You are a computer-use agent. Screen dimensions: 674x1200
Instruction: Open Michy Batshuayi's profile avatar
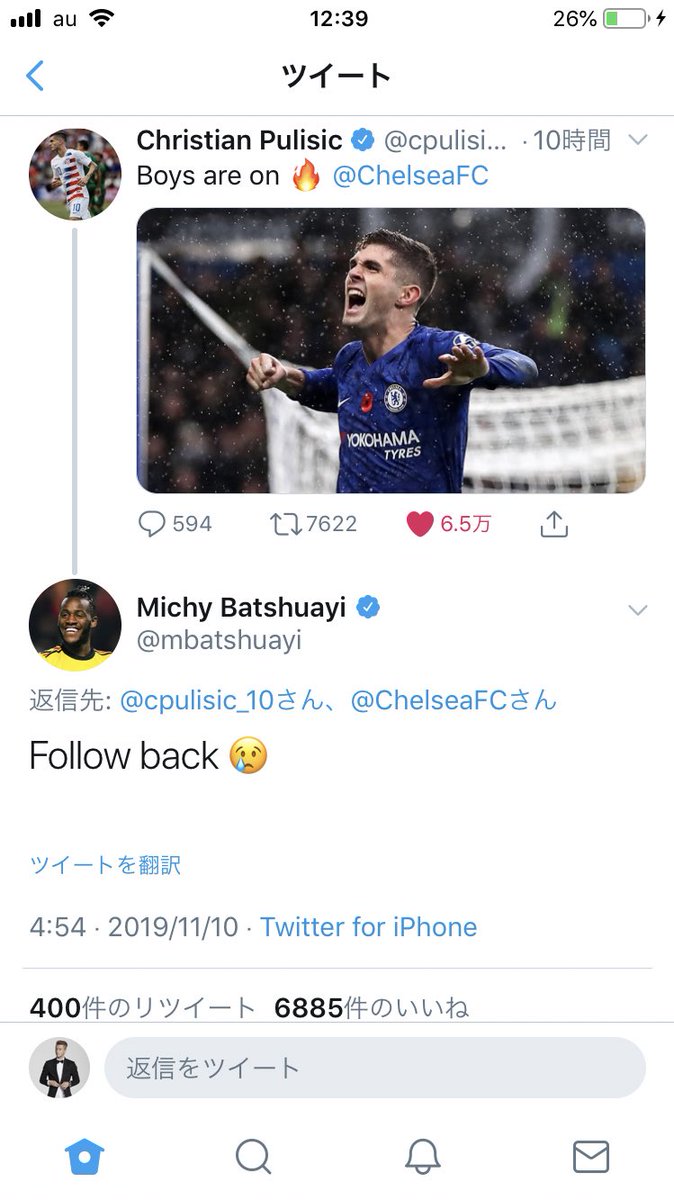75,625
